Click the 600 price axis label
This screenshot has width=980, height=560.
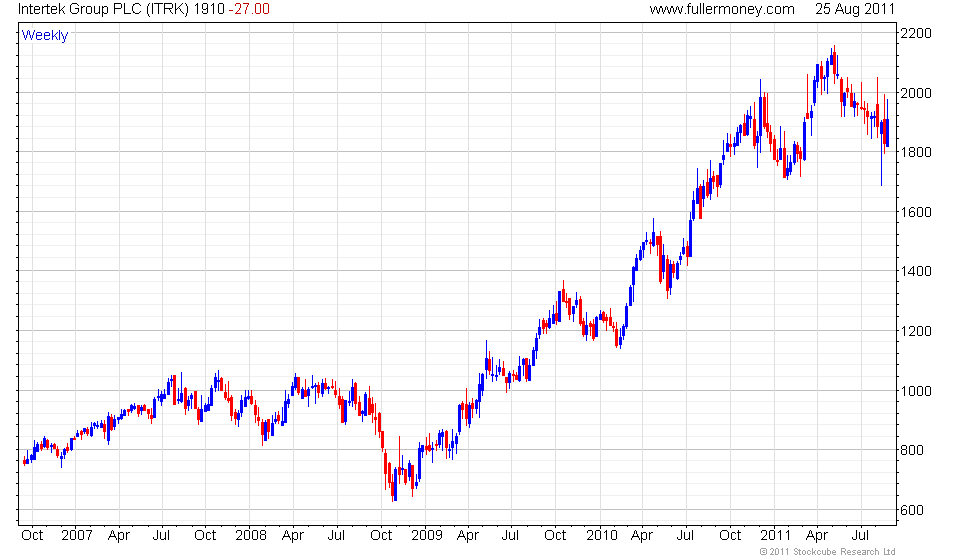coord(912,510)
